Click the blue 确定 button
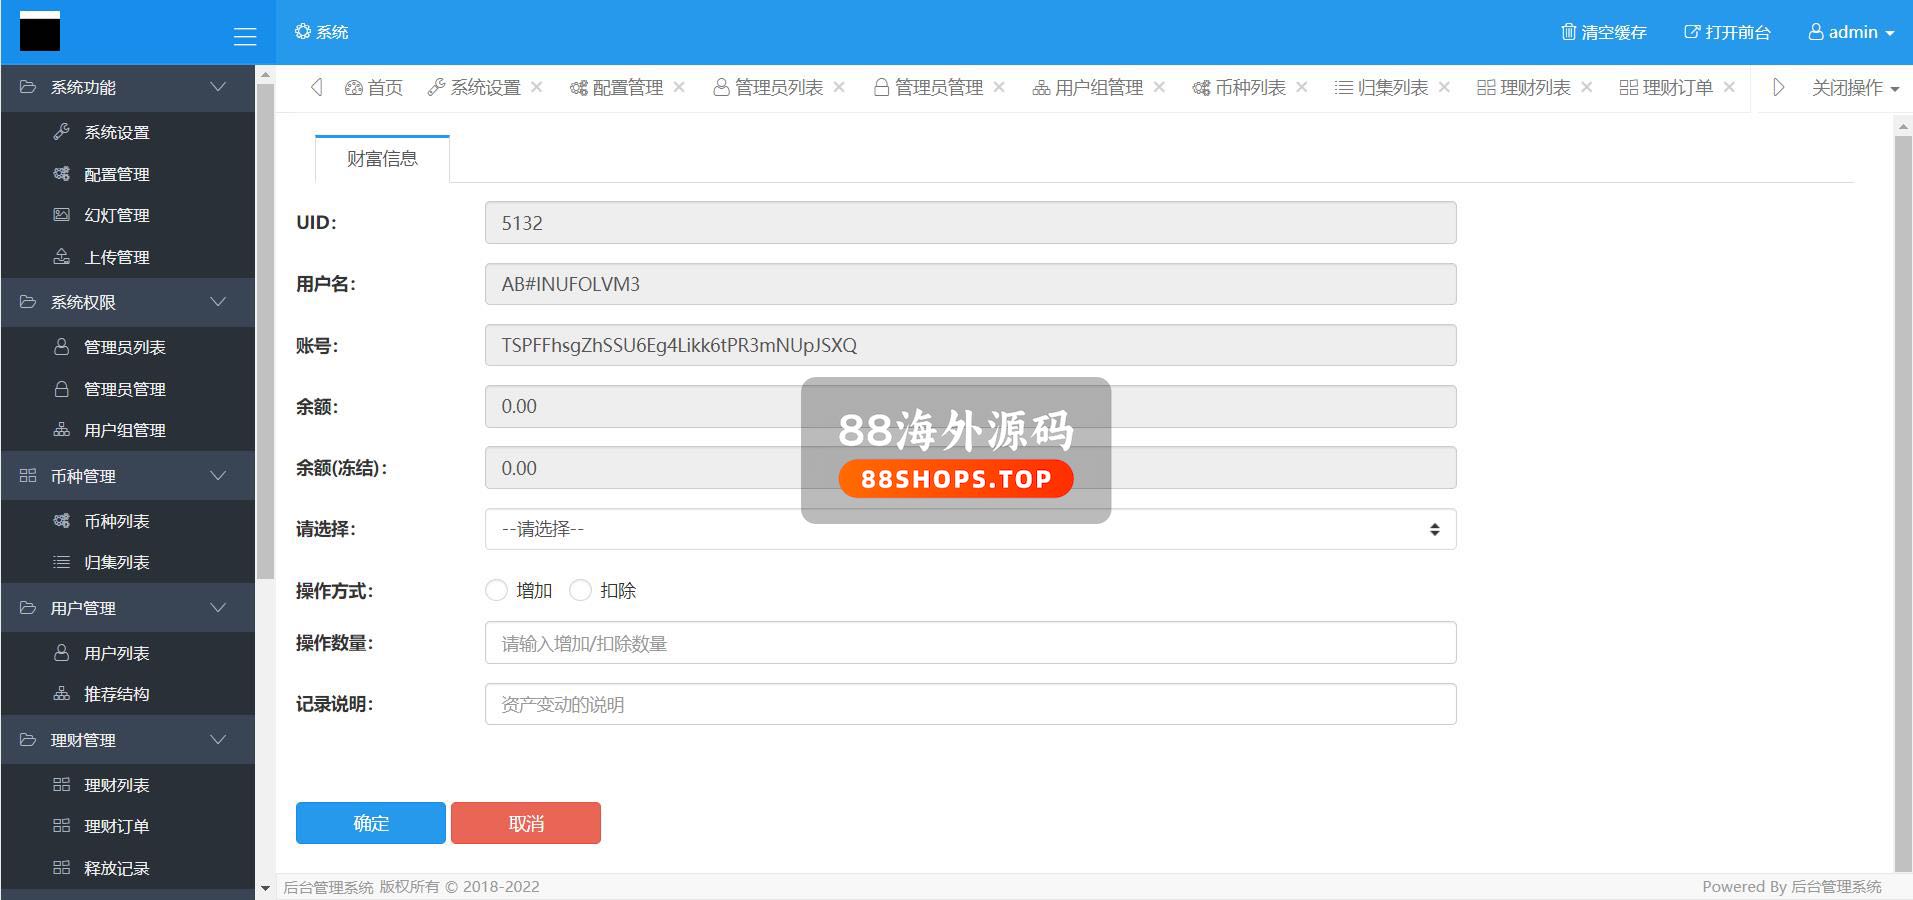Screen dimensions: 1913x900 [370, 823]
